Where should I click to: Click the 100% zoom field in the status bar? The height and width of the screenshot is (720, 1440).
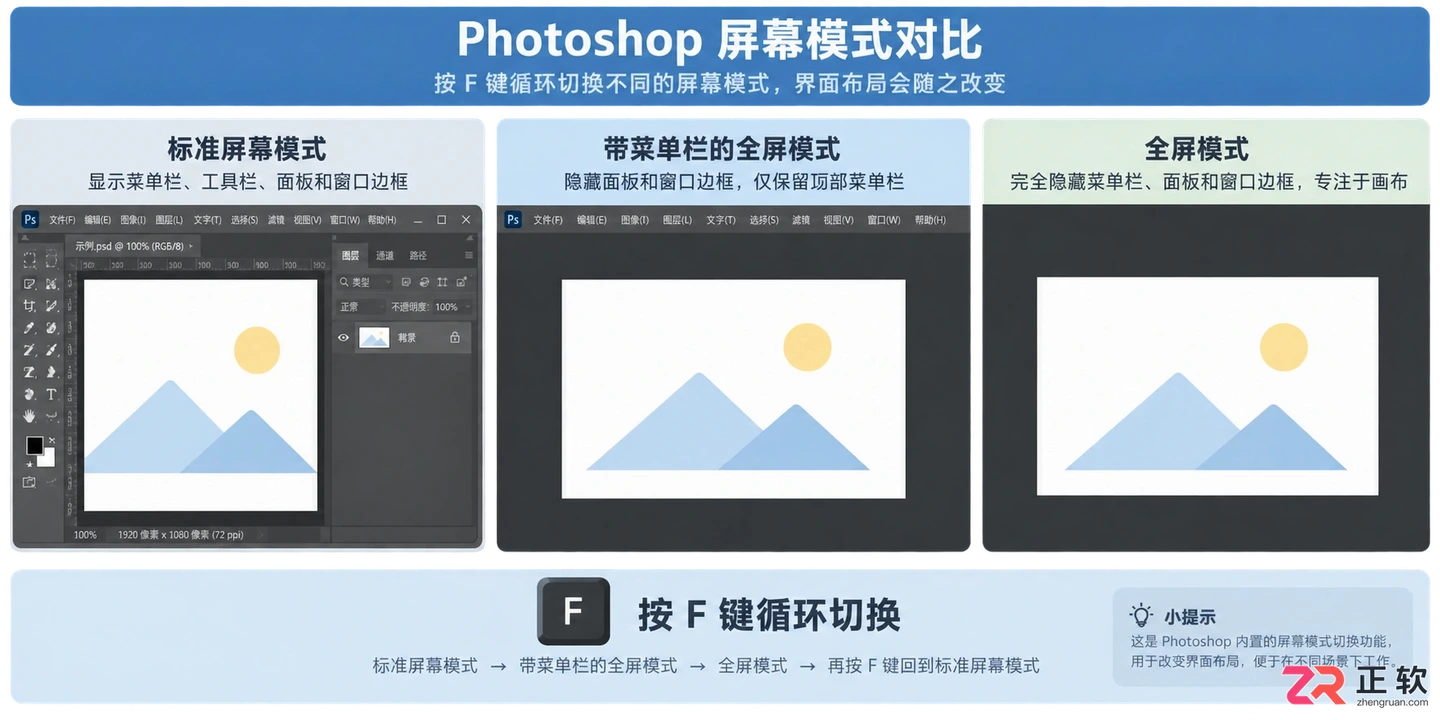point(85,535)
